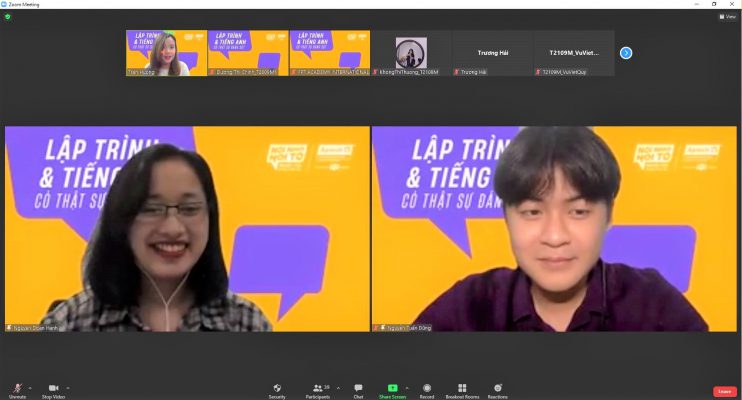Screen dimensions: 742x400
Task: Expand video options arrow next to Stop Video
Action: click(67, 388)
